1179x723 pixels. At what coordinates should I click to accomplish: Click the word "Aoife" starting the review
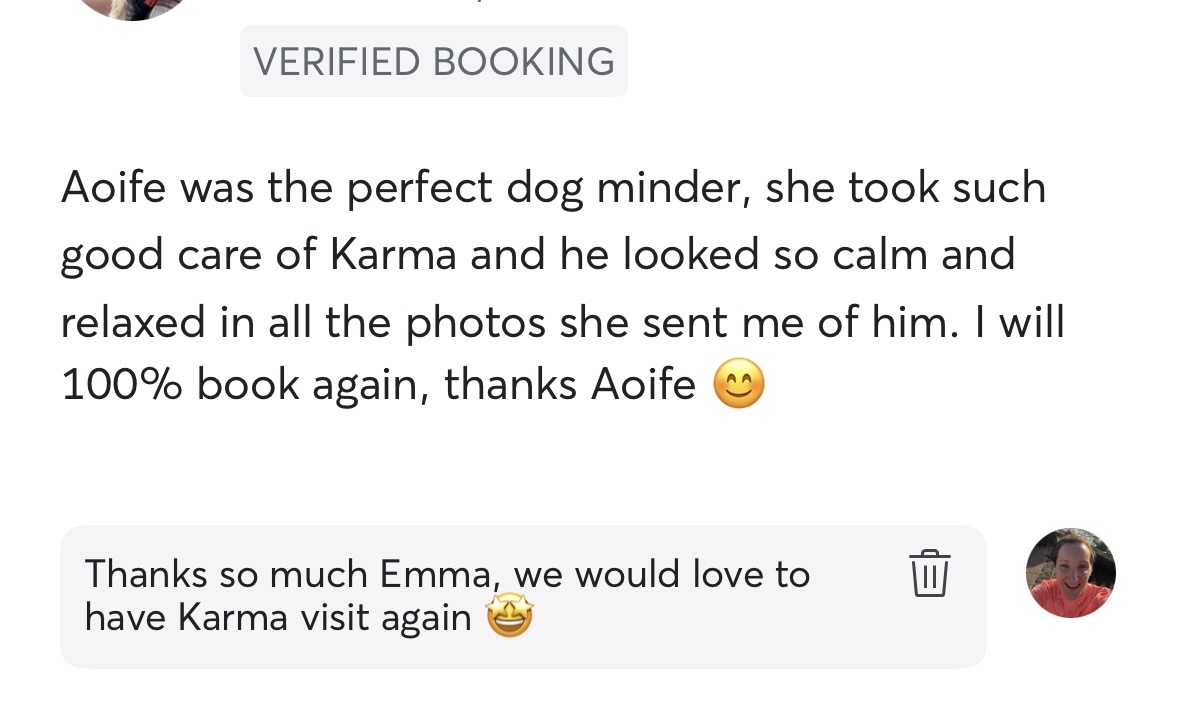(112, 188)
